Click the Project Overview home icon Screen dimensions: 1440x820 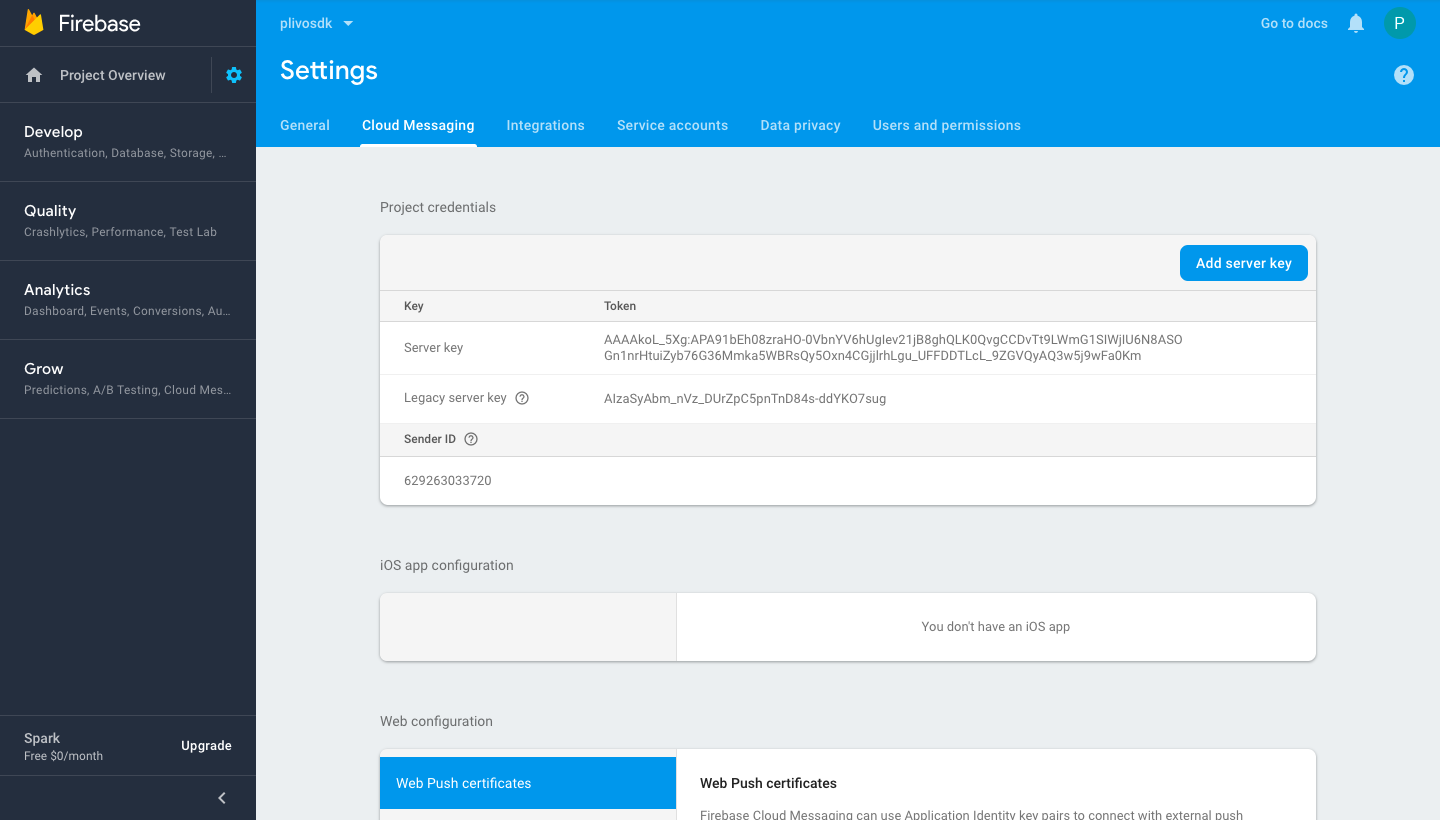[x=34, y=75]
